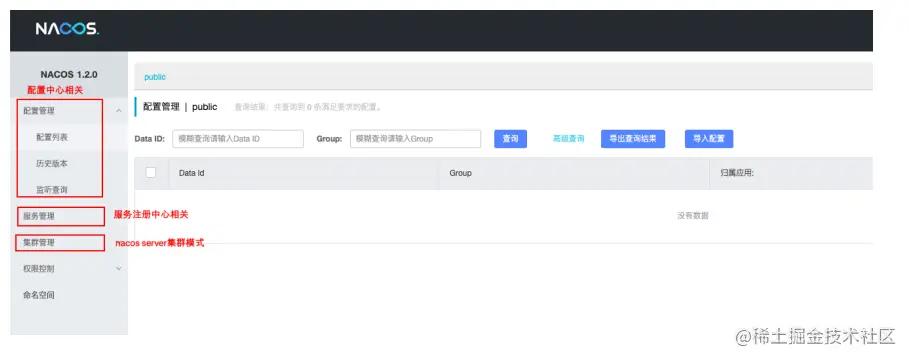Open 历史版本 in sidebar
Viewport: 909px width, 360px height.
click(x=52, y=163)
